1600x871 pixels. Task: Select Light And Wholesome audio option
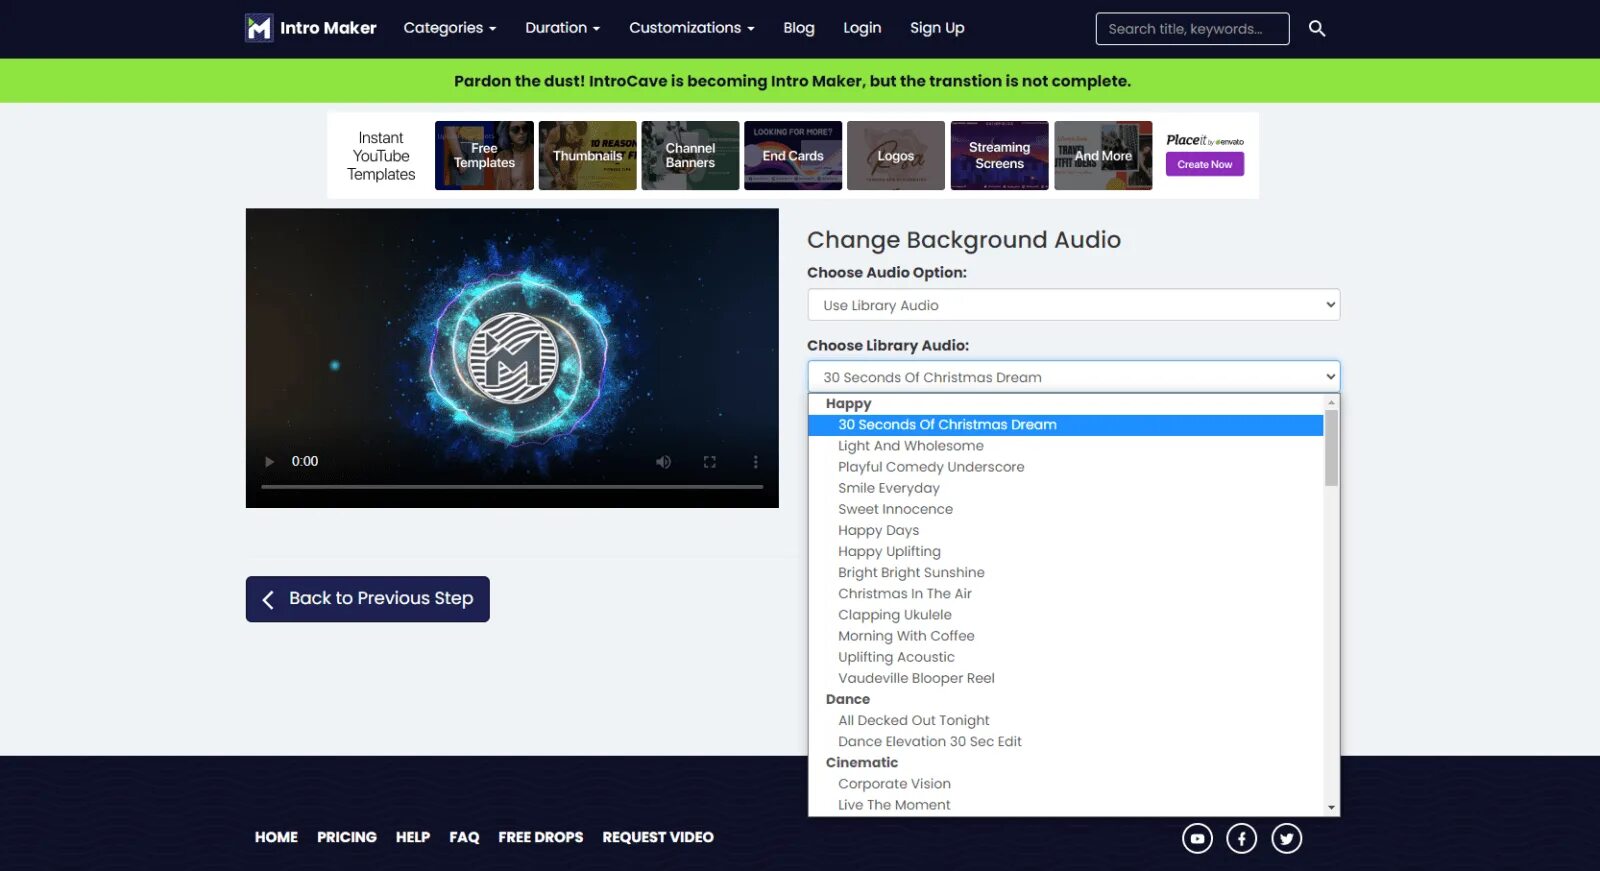1066,446
